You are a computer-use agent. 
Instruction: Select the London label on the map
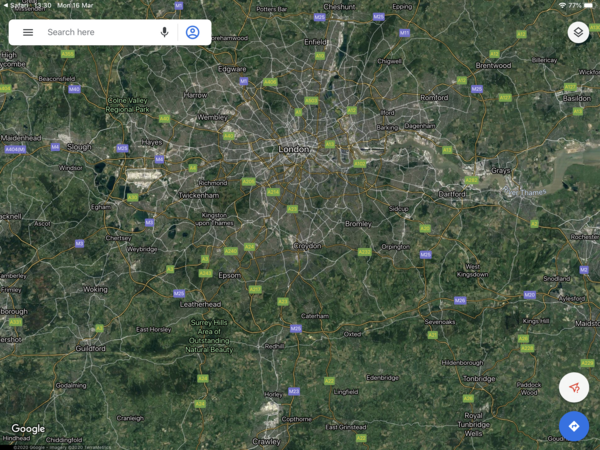click(294, 149)
